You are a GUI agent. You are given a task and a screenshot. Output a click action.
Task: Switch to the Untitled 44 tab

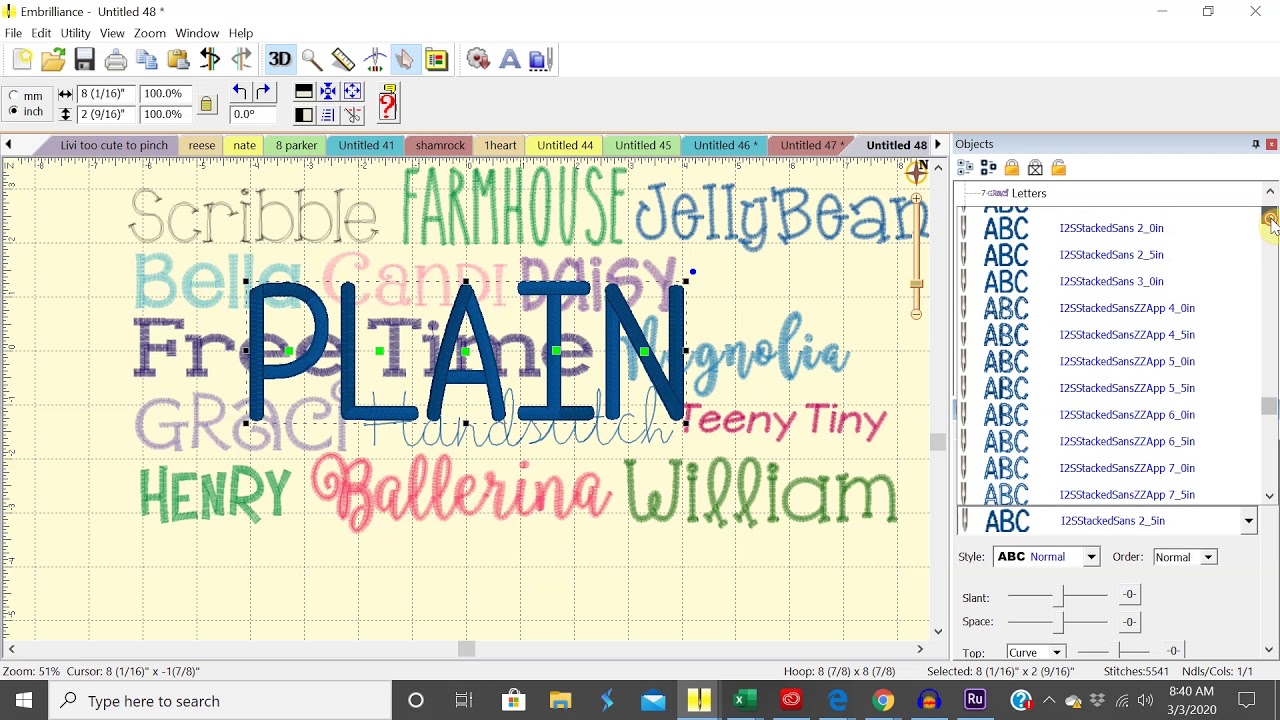click(565, 145)
